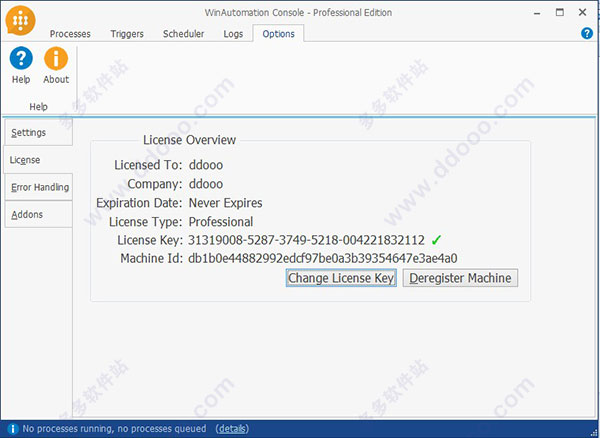Open the Triggers tab
600x438 pixels.
(127, 34)
